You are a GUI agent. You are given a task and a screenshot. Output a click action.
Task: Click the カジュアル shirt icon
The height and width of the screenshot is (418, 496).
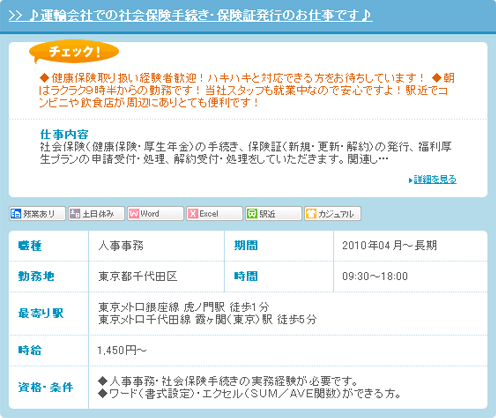pos(311,214)
